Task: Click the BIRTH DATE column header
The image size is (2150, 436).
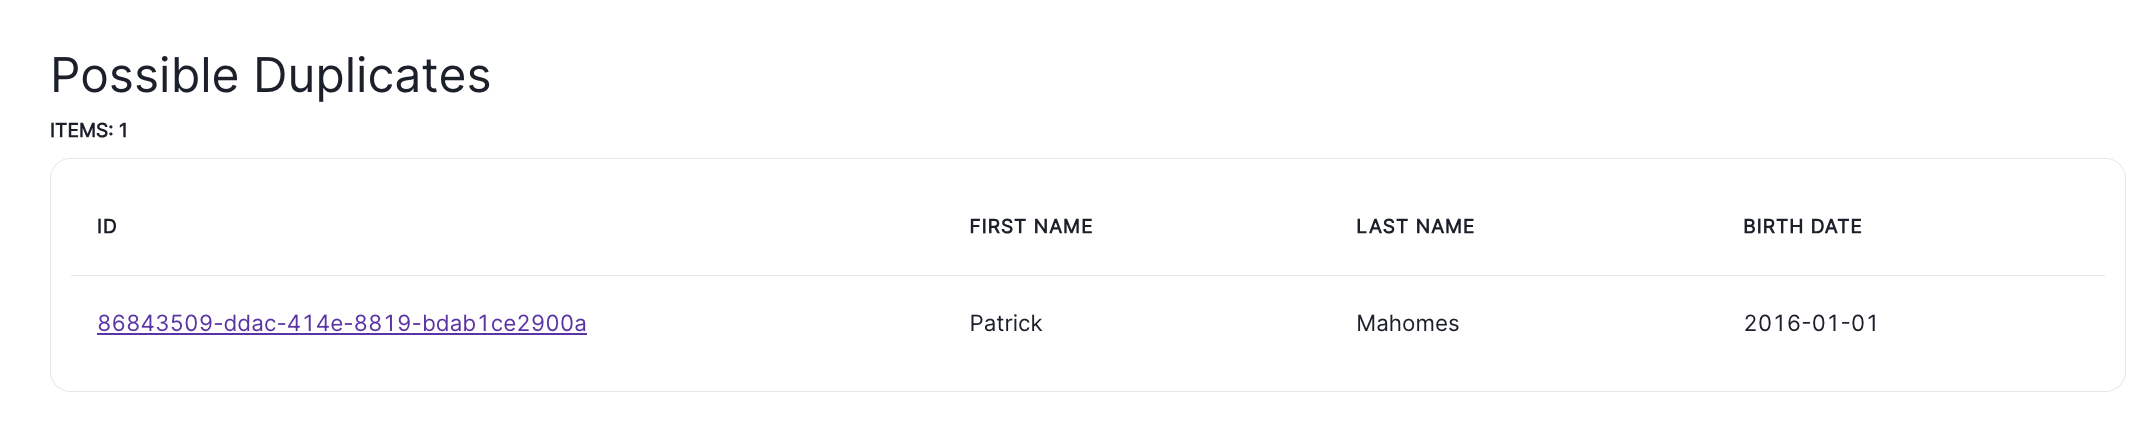Action: point(1802,227)
